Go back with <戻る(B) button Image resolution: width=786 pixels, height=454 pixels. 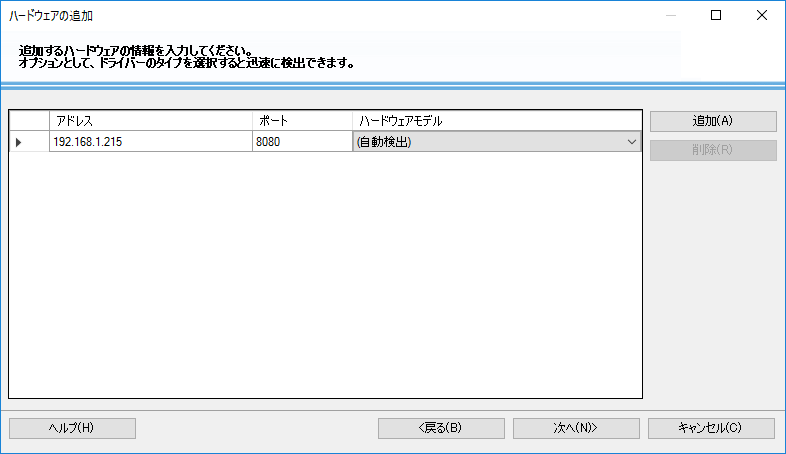pyautogui.click(x=441, y=428)
